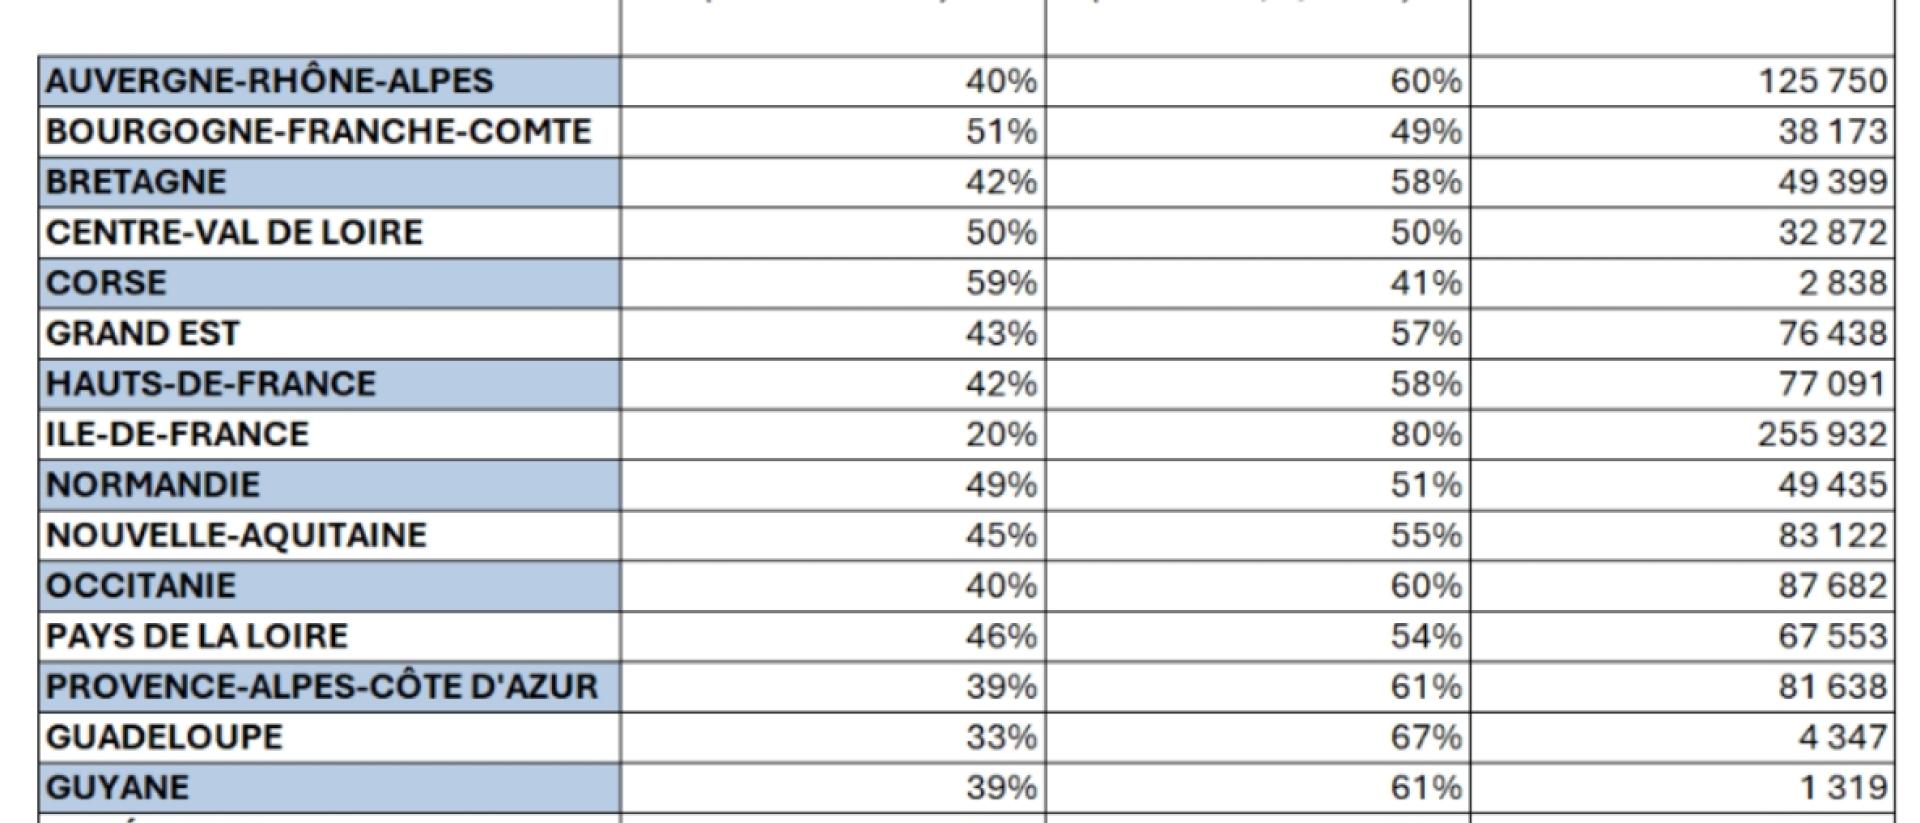The image size is (1920, 823).
Task: Select the GUYANE row label
Action: point(117,788)
